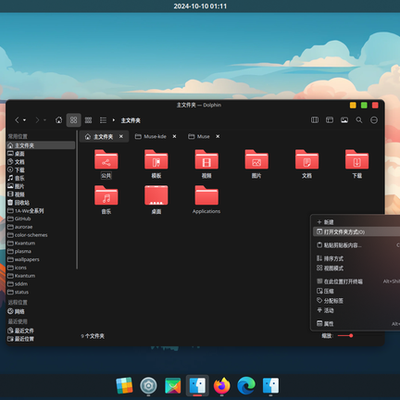
Task: Select the 文档 folder in the file view
Action: 307,164
